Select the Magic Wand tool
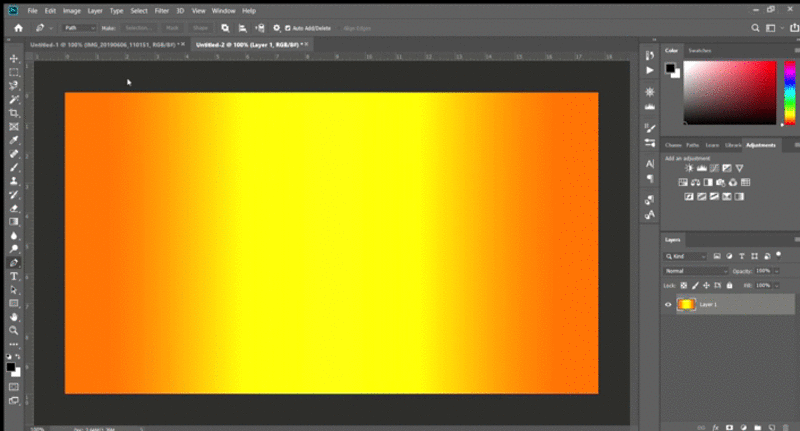The width and height of the screenshot is (800, 431). point(14,99)
